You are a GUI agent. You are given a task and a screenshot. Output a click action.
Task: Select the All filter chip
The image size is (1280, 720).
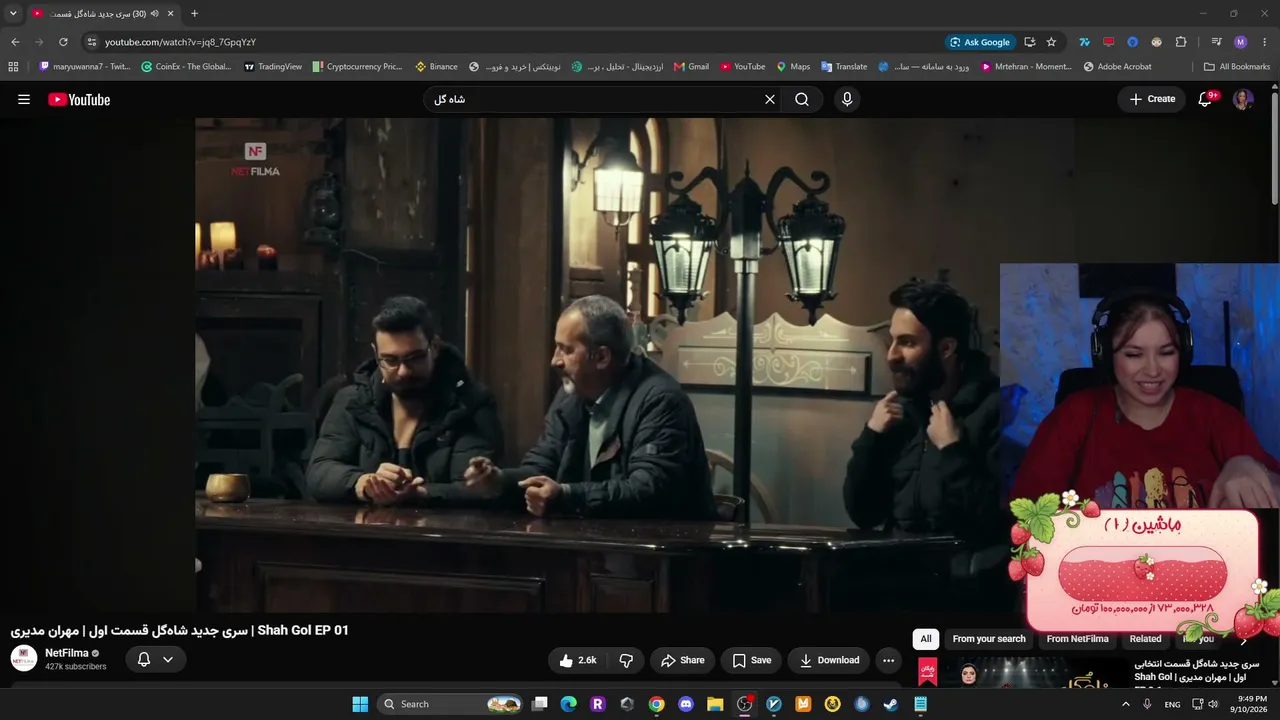[926, 639]
